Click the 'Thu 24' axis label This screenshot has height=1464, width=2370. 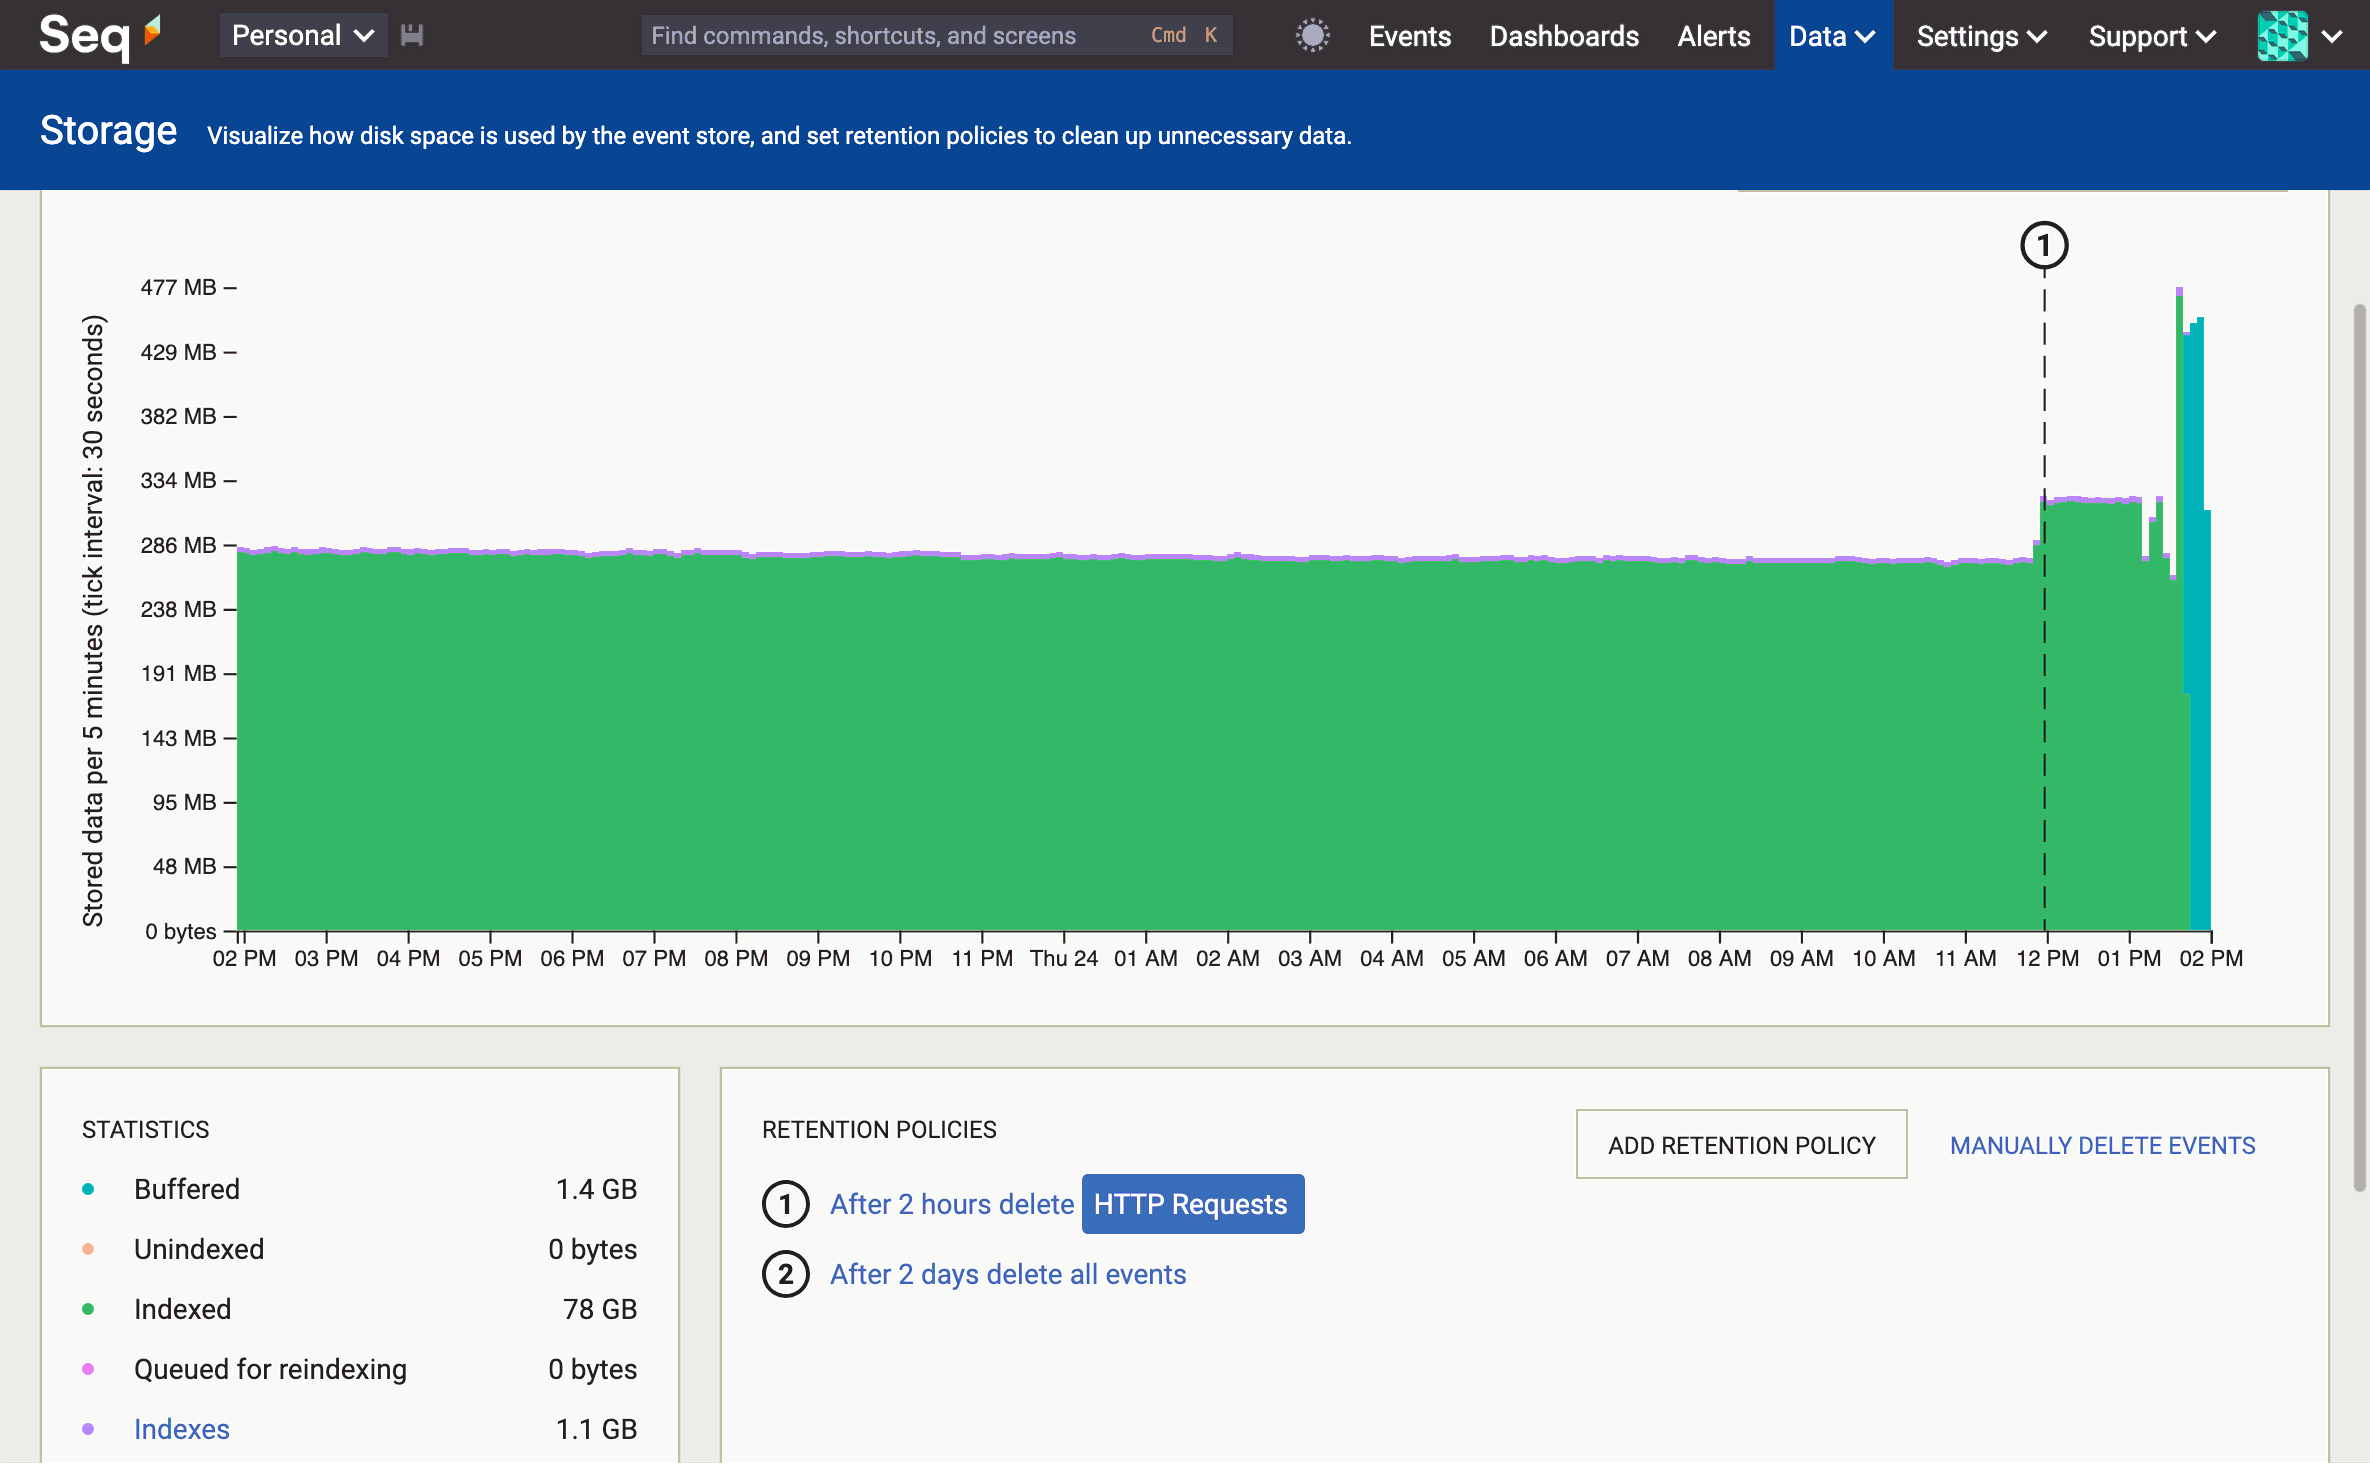click(1064, 958)
